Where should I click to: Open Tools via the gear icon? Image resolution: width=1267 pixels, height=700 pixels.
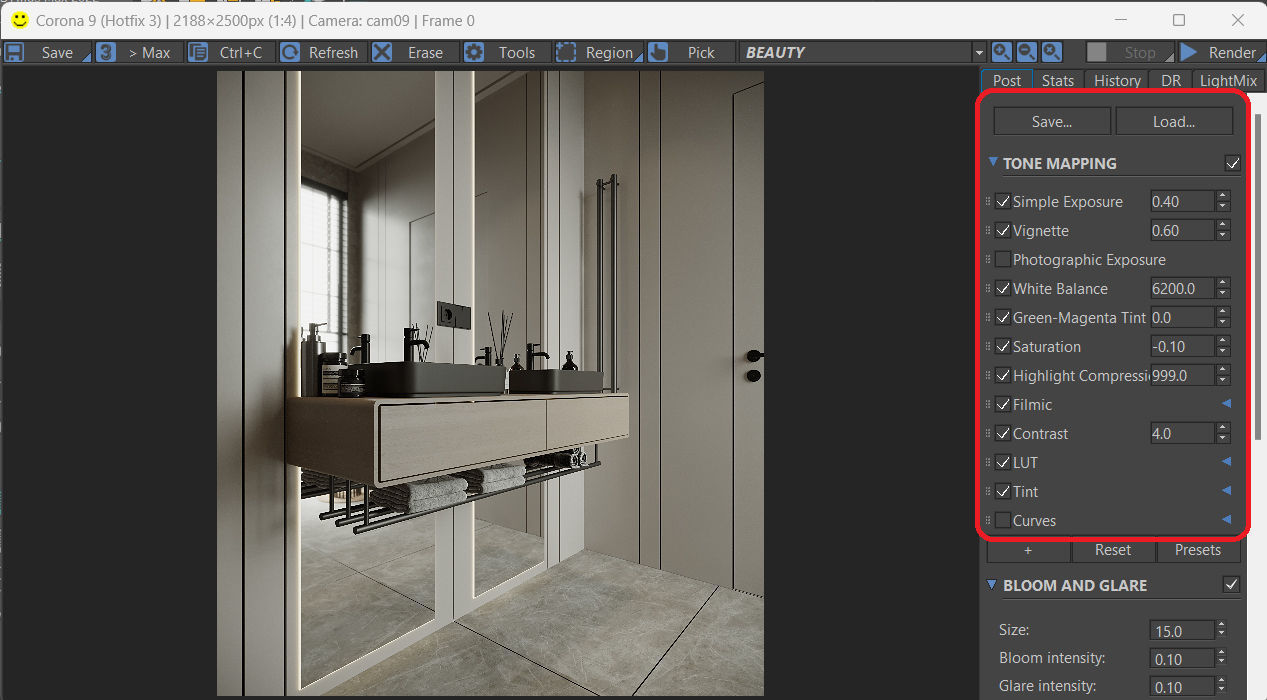(x=474, y=53)
